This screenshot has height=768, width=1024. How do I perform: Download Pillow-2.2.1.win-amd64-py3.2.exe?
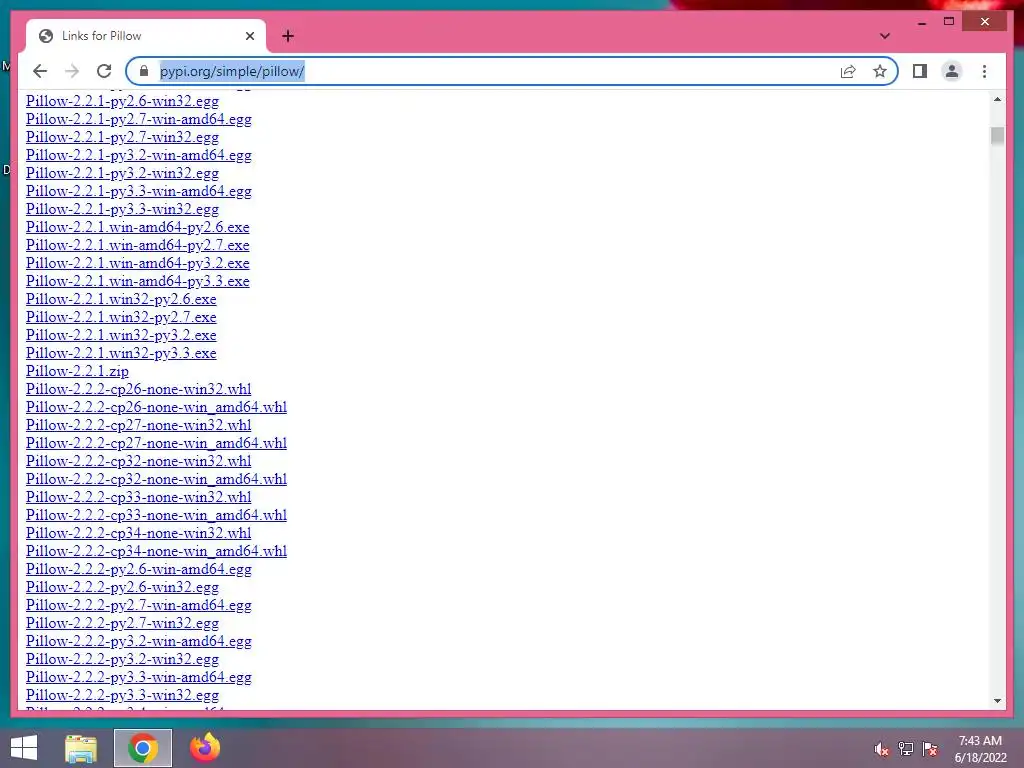[138, 263]
